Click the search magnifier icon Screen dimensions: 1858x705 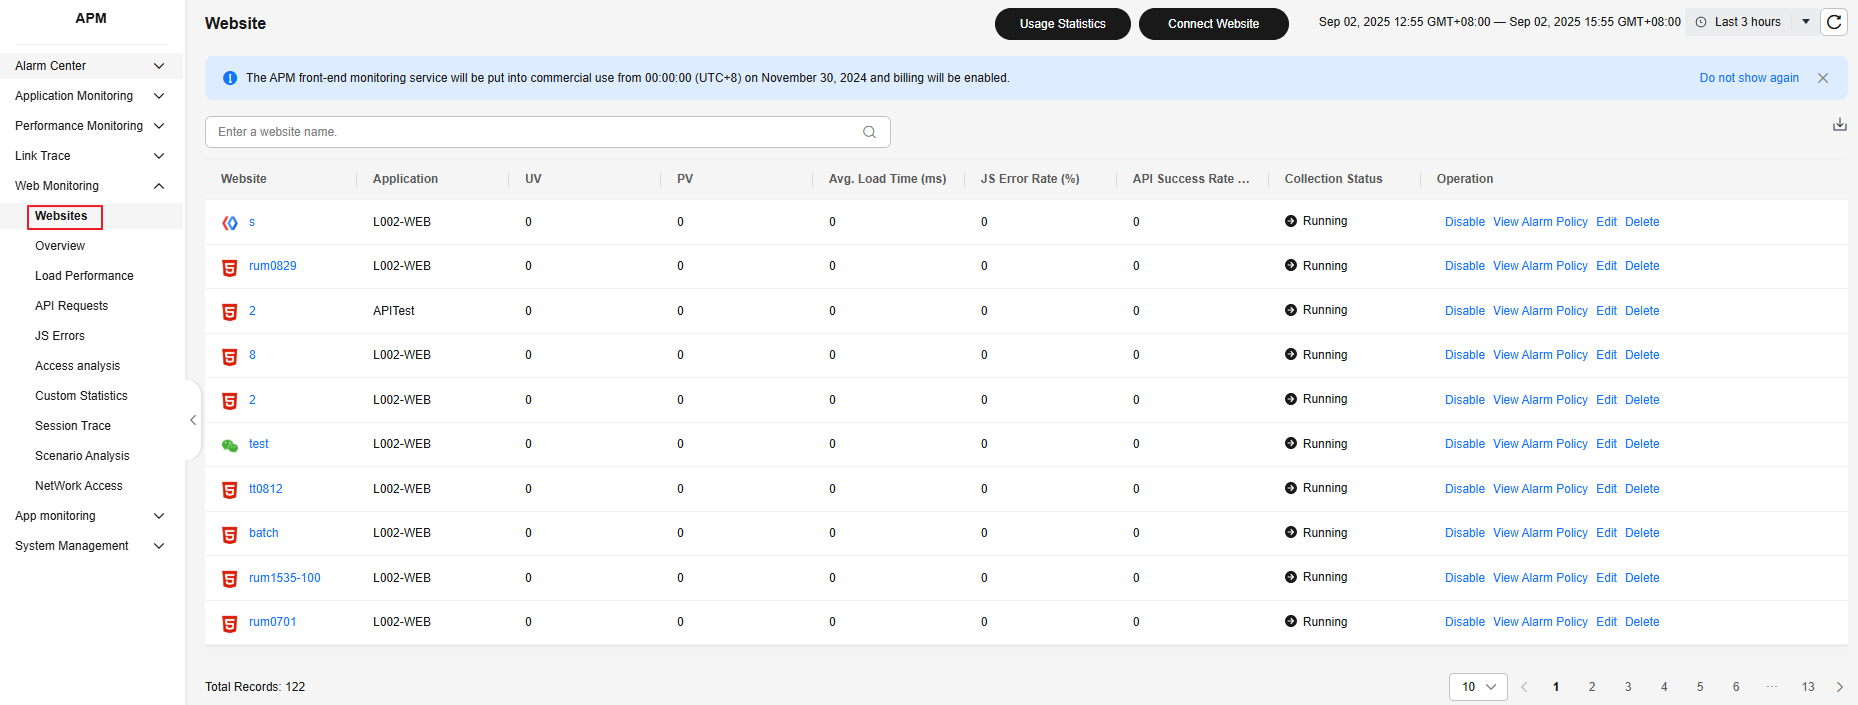click(x=869, y=132)
